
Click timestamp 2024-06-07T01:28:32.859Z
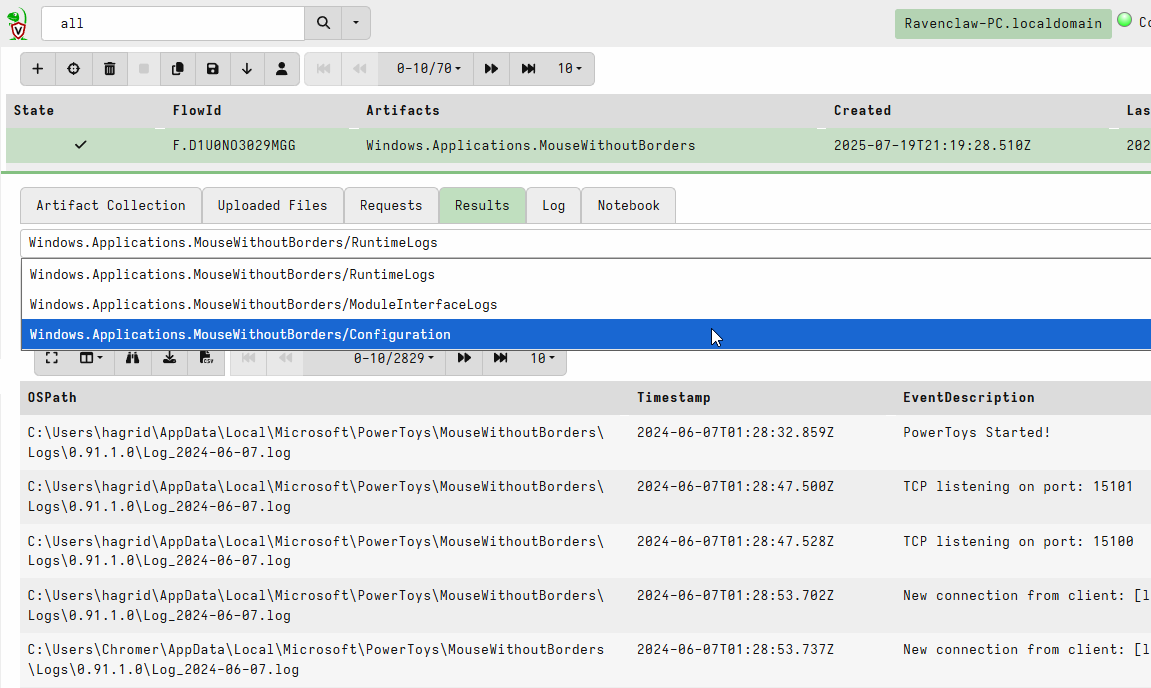tap(735, 433)
